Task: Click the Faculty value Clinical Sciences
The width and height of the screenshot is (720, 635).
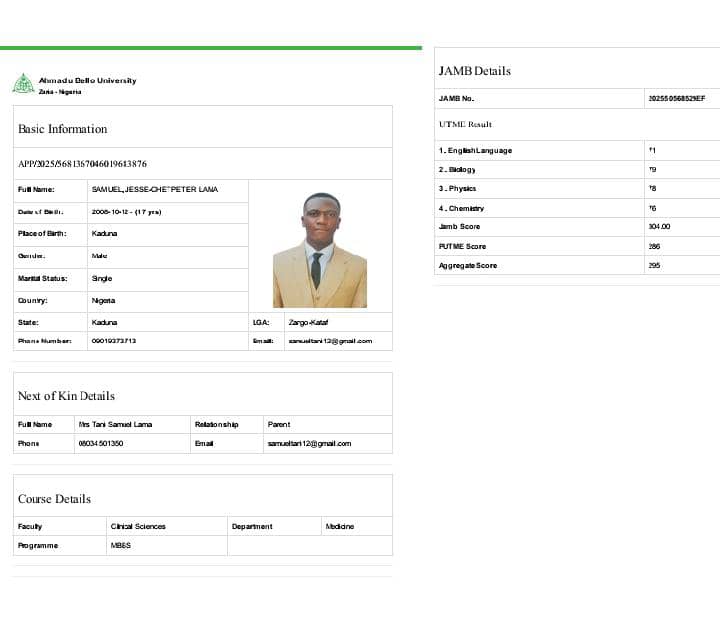Action: [x=138, y=526]
